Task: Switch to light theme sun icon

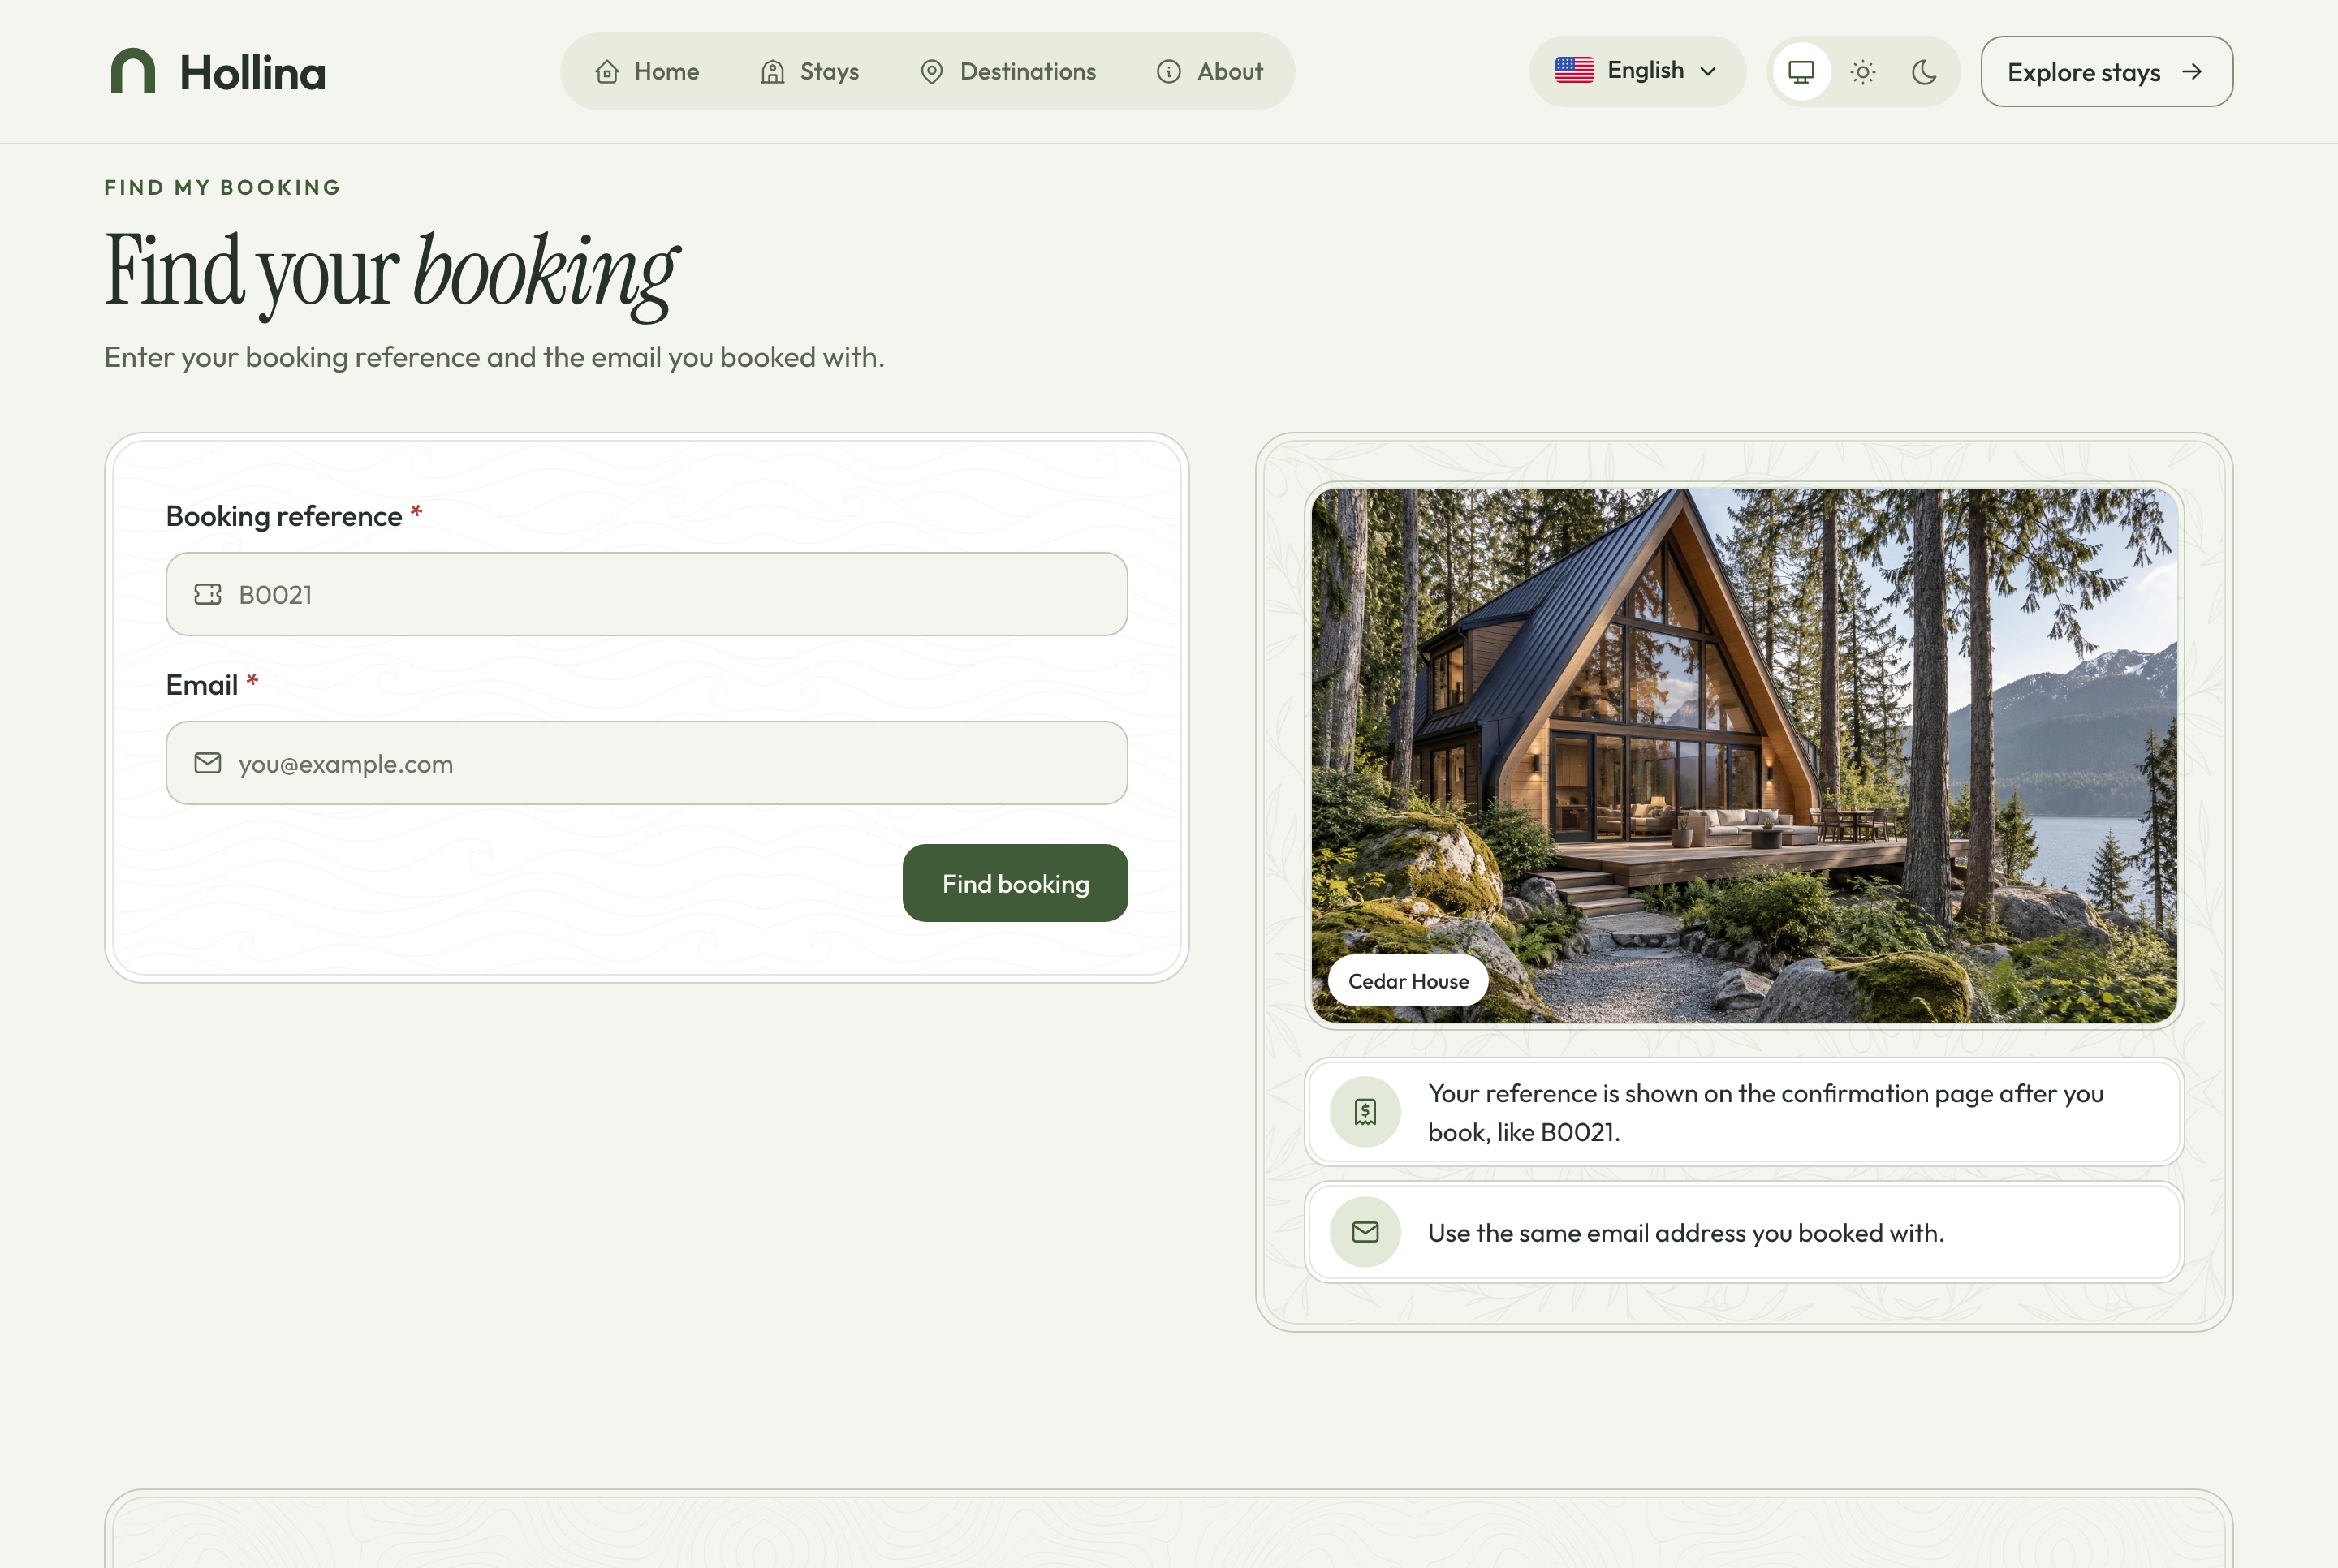Action: pyautogui.click(x=1862, y=72)
